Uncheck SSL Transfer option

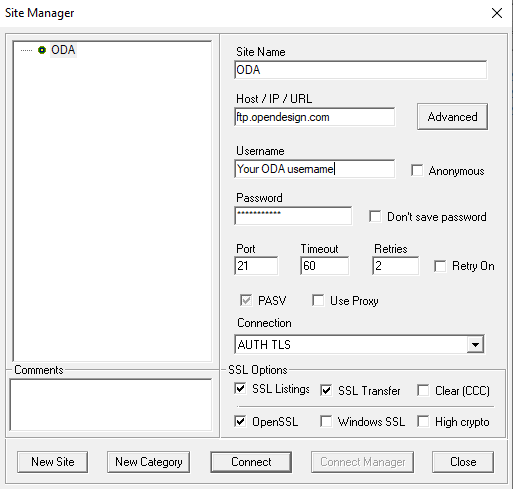pyautogui.click(x=326, y=390)
